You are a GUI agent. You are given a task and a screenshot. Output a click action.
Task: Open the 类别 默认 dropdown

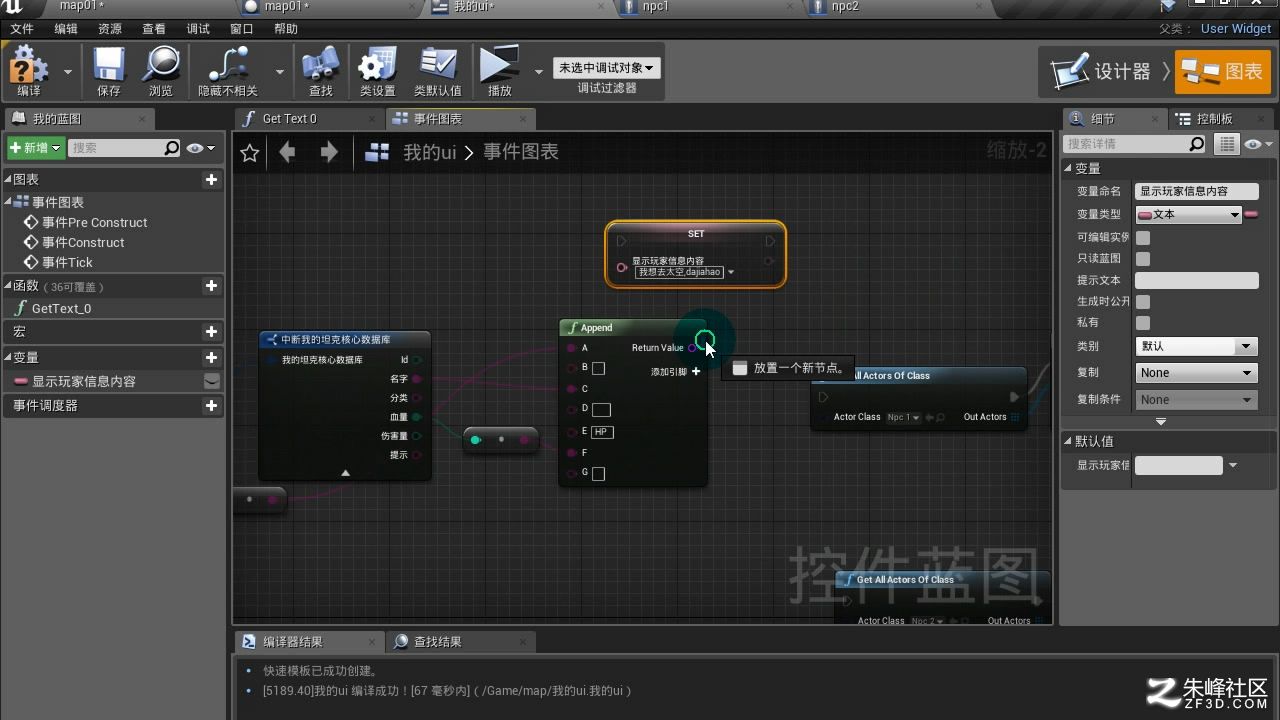click(x=1196, y=346)
